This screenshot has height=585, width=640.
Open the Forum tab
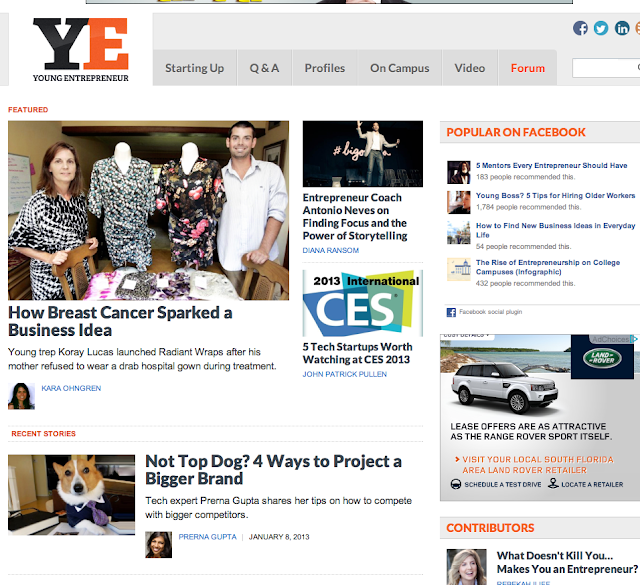pos(528,68)
